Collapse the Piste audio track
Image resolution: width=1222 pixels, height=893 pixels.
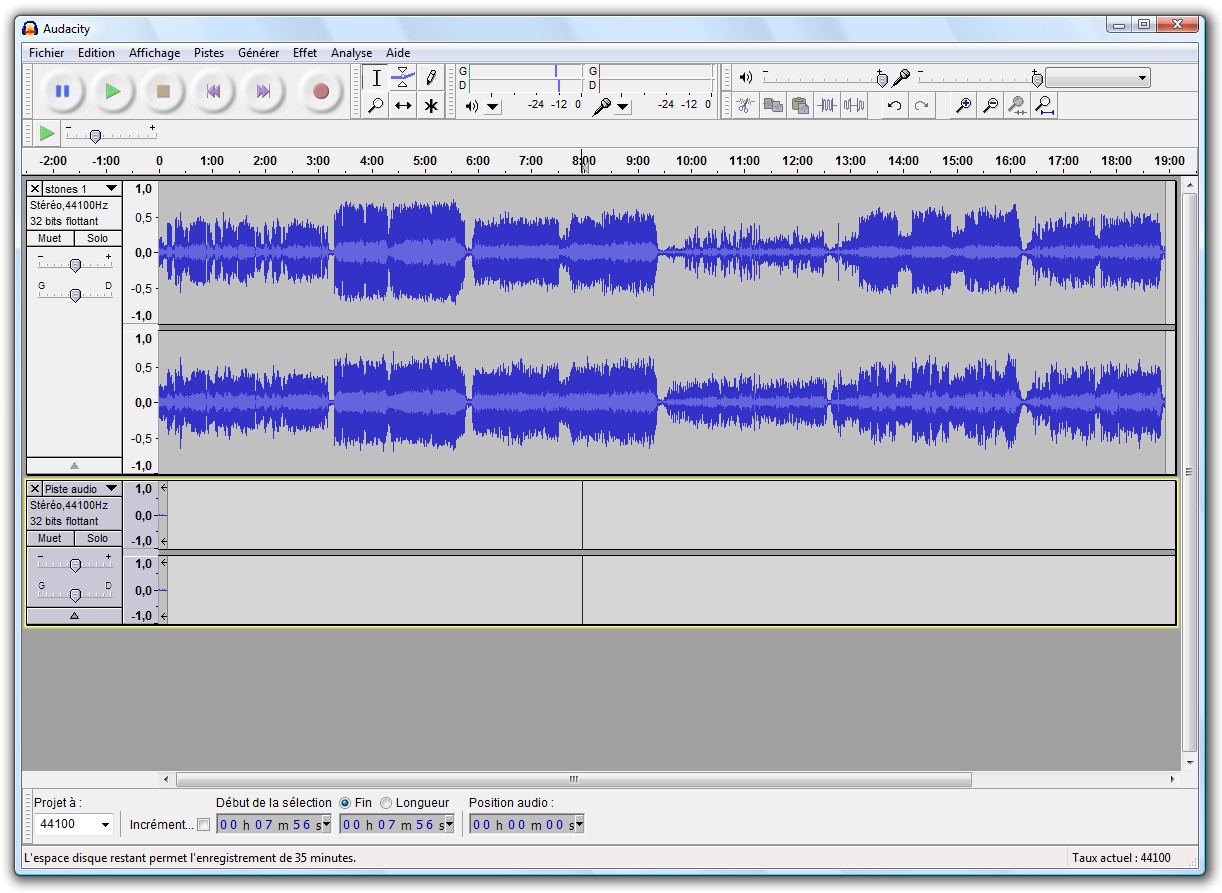tap(75, 616)
